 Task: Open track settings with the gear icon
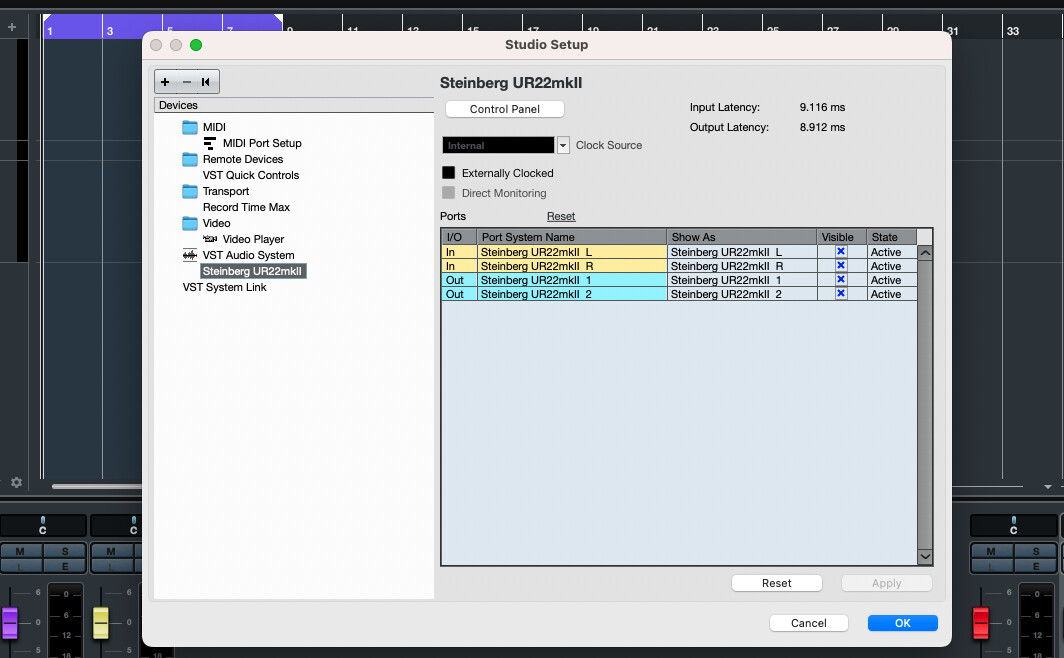[16, 482]
